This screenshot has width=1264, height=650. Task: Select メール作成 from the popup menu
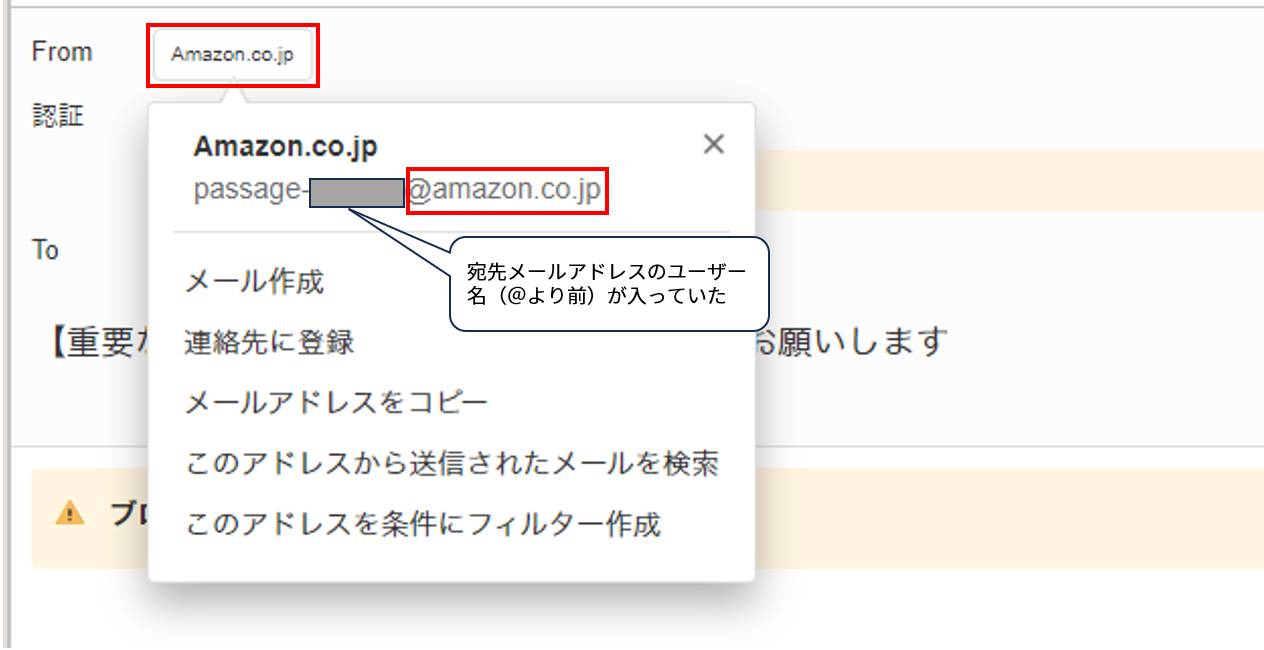coord(255,282)
